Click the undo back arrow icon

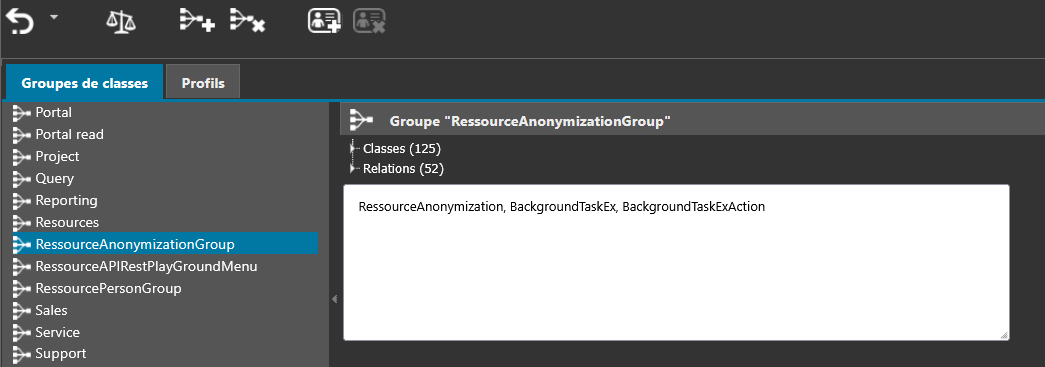20,22
